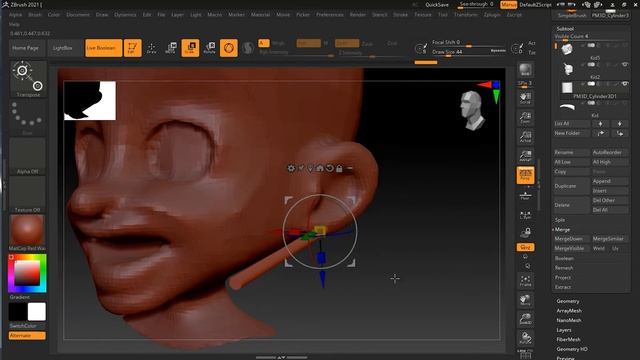Toggle the orange XYZ rotation button
The image size is (640, 360).
point(525,247)
